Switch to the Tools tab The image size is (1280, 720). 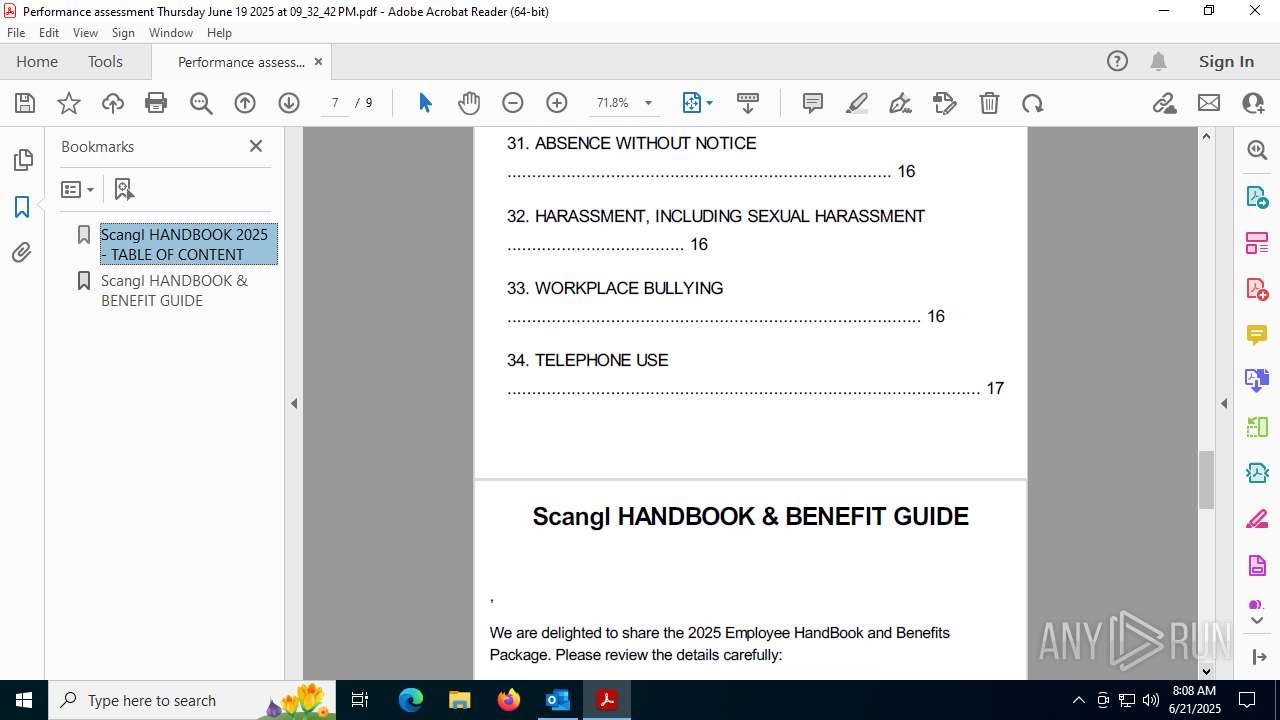[x=105, y=62]
